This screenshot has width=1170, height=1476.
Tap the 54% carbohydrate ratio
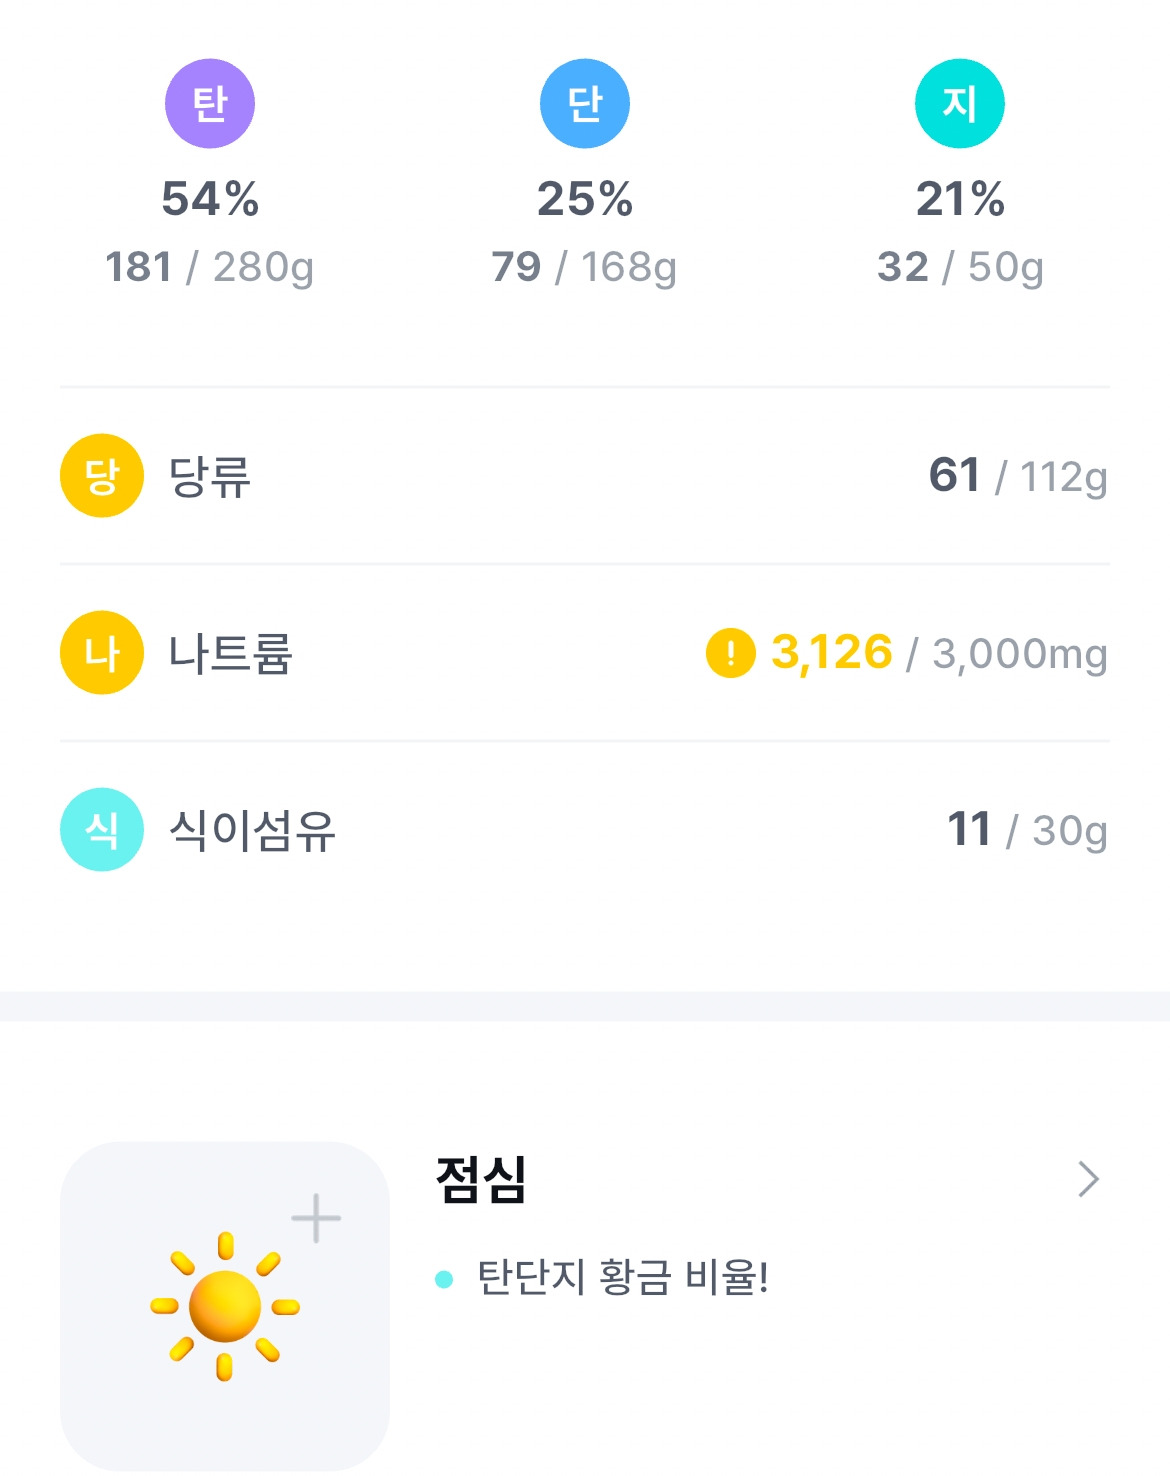coord(210,199)
